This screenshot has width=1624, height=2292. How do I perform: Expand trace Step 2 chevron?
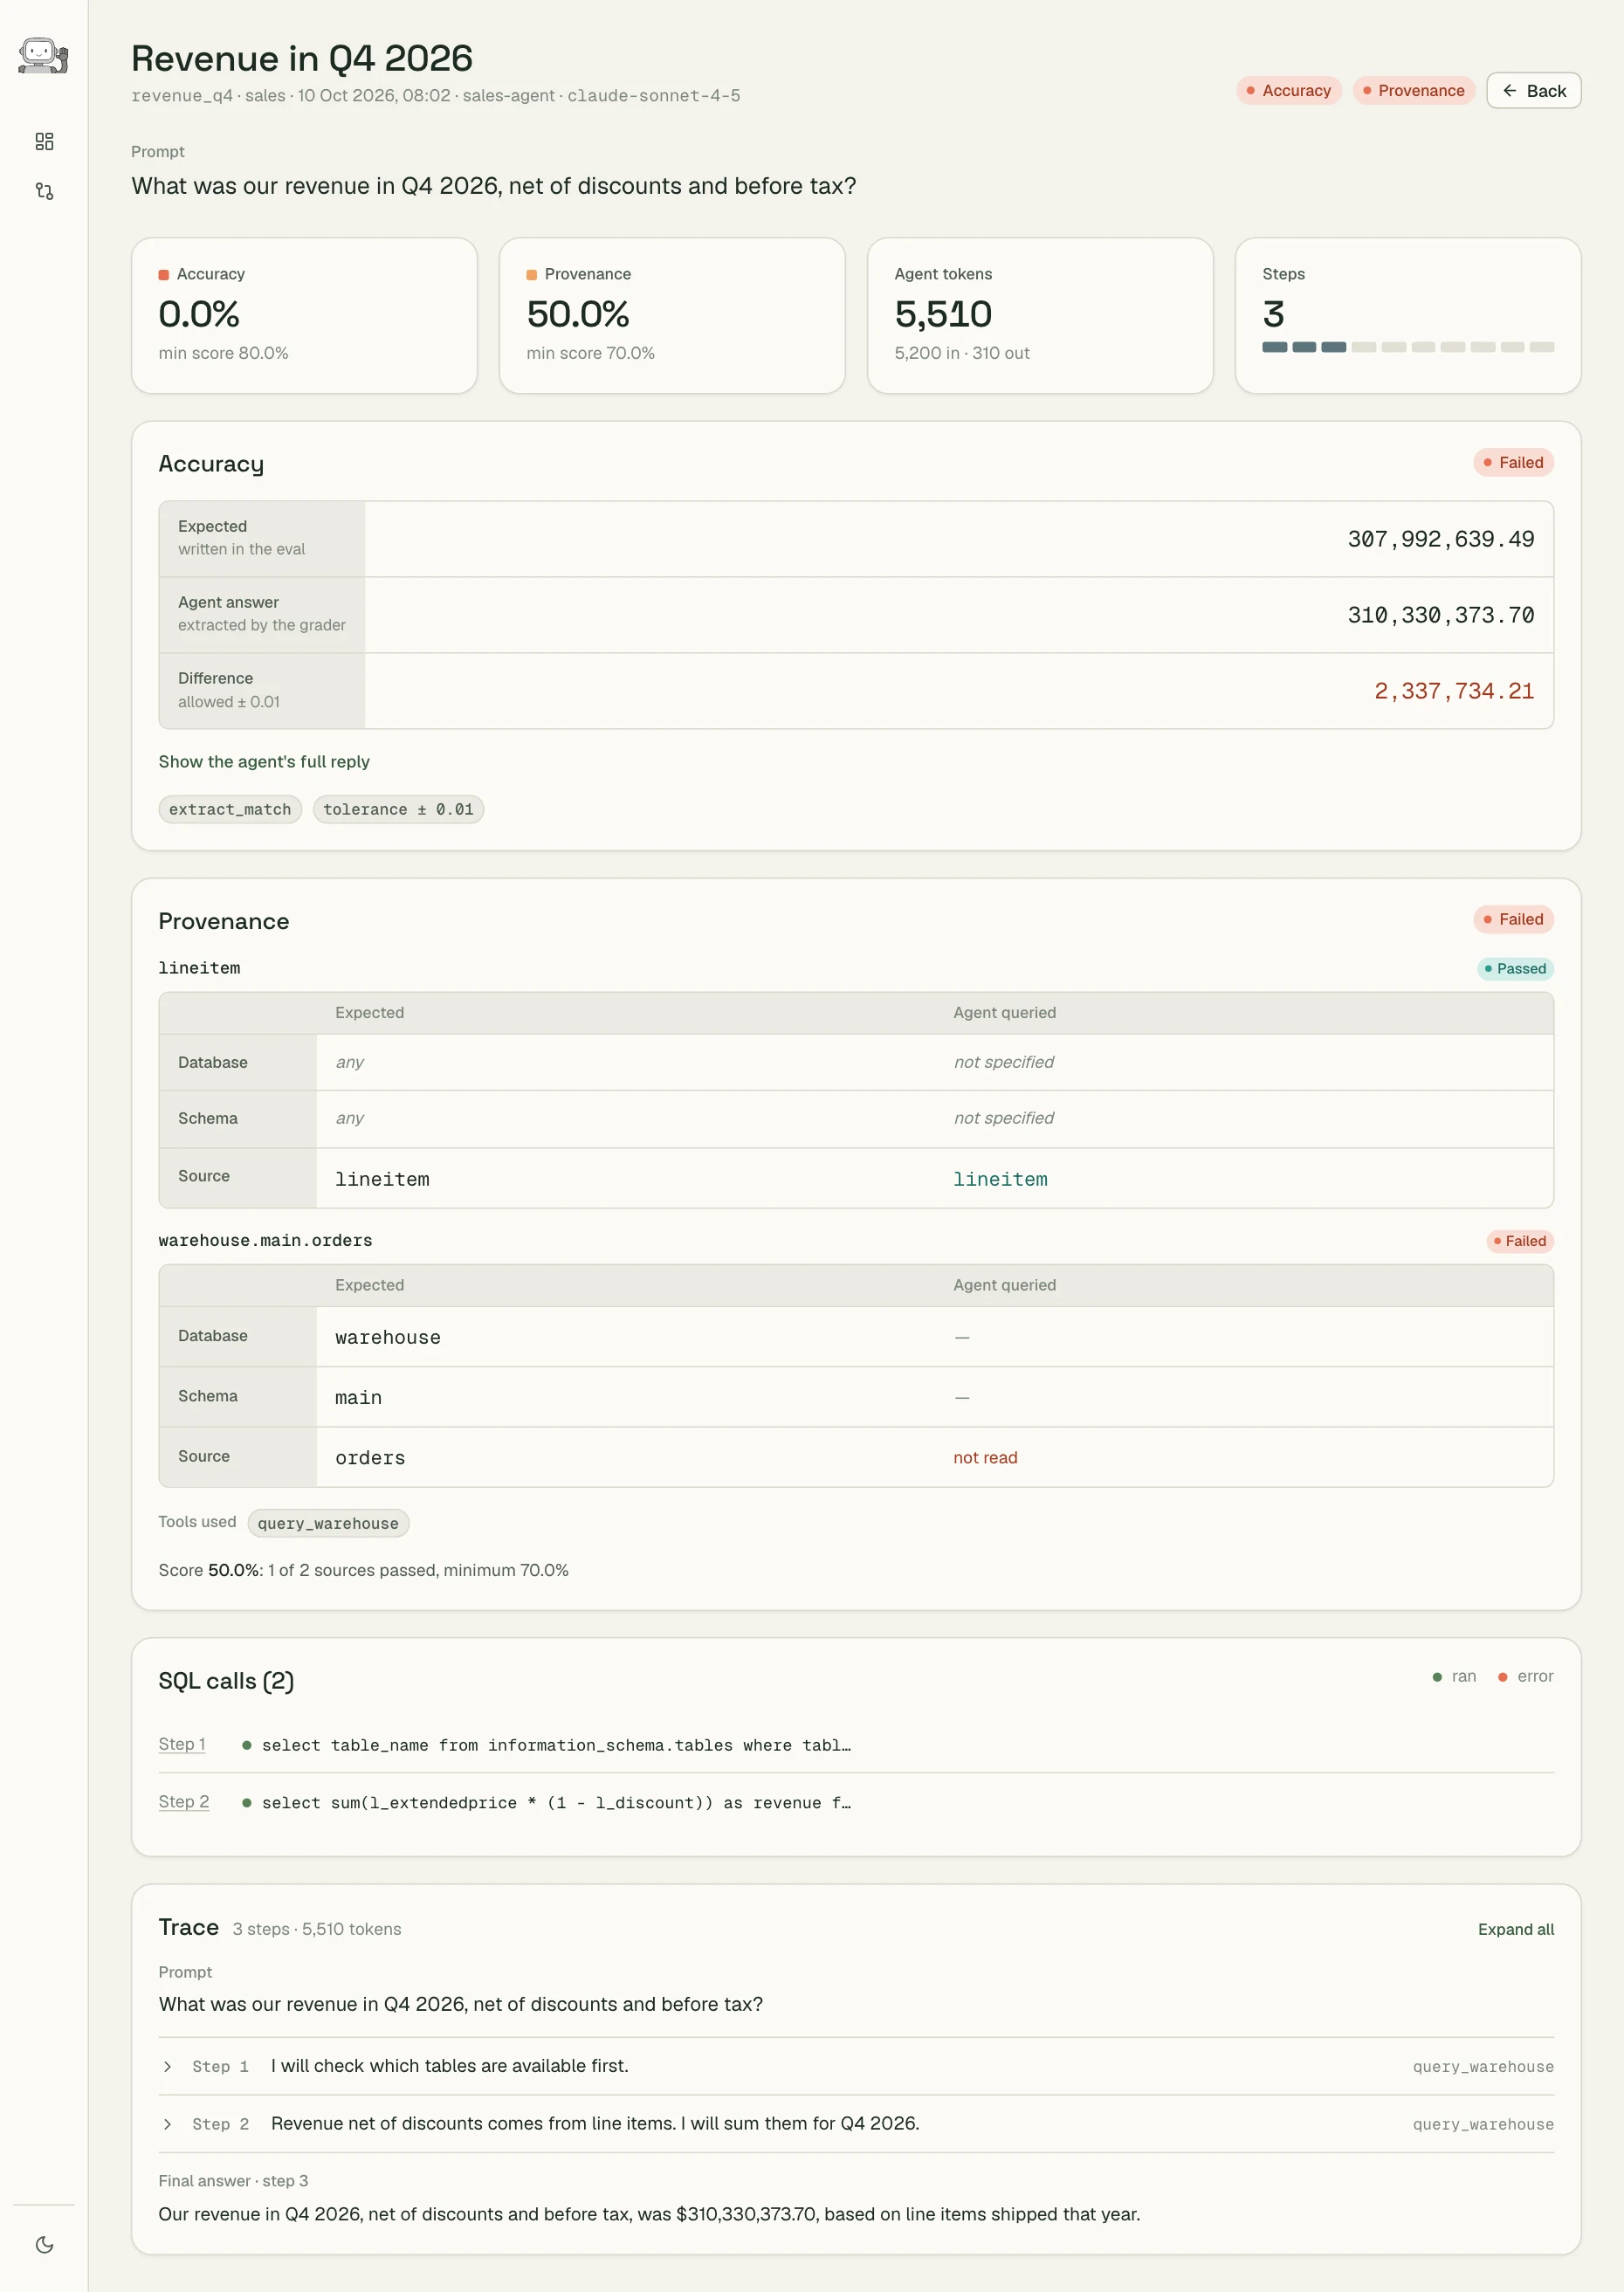pyautogui.click(x=167, y=2124)
